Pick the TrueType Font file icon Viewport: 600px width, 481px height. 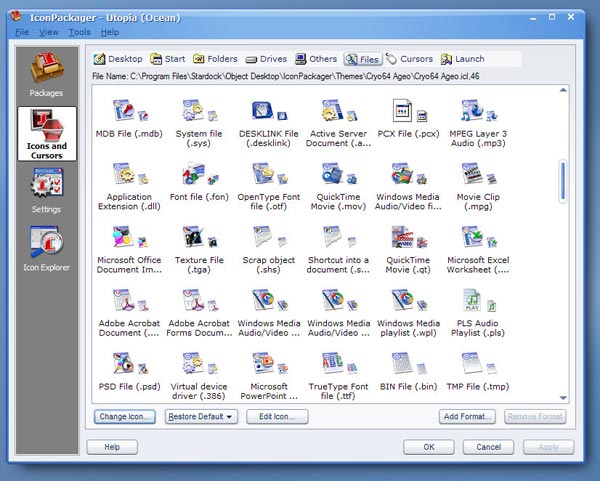(x=337, y=365)
